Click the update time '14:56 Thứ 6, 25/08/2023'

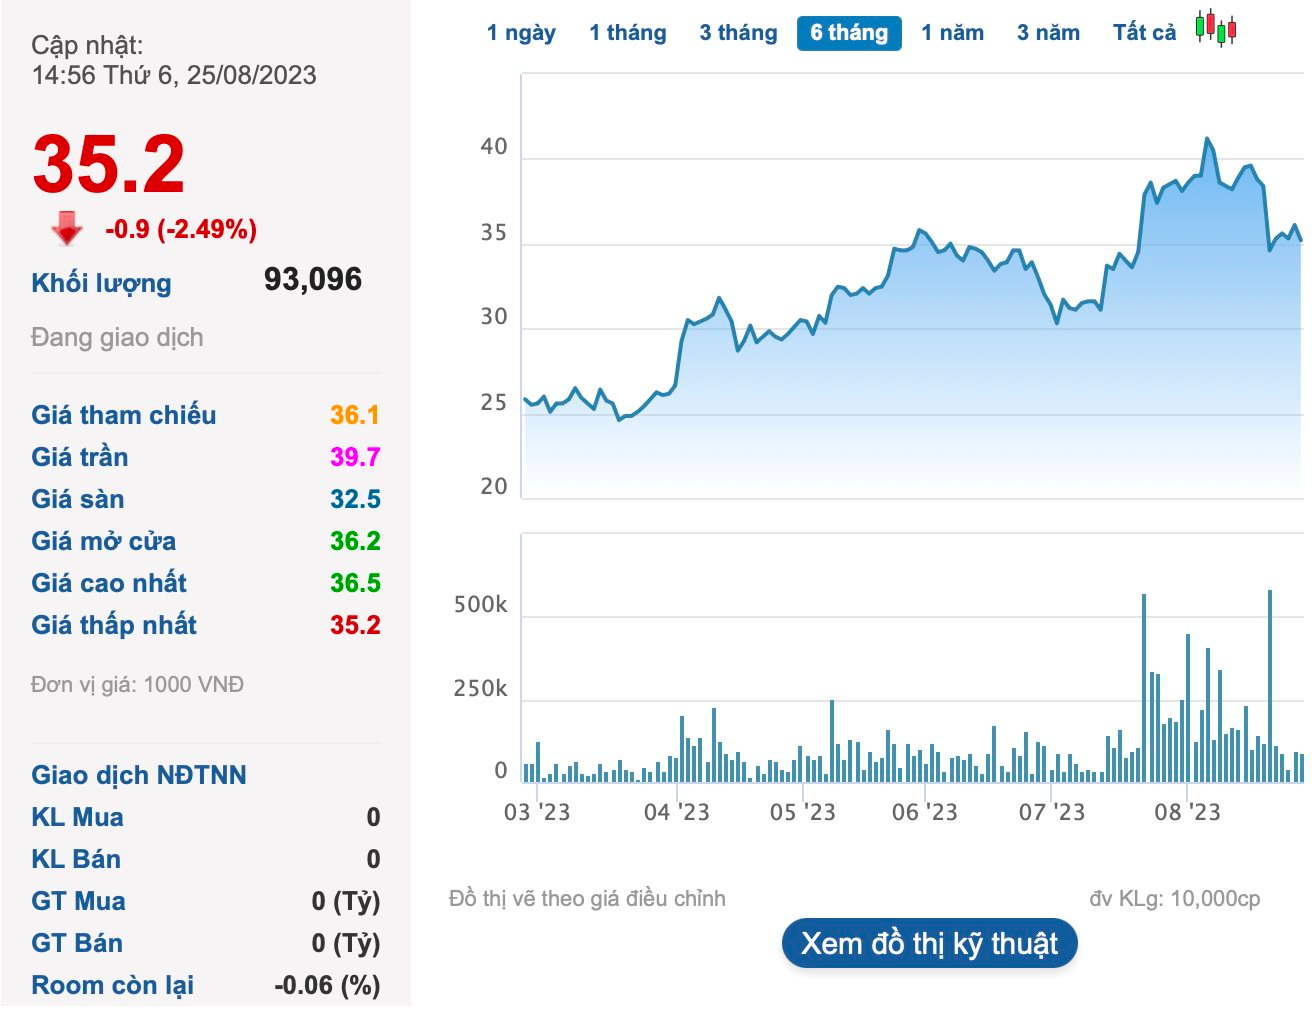[174, 75]
